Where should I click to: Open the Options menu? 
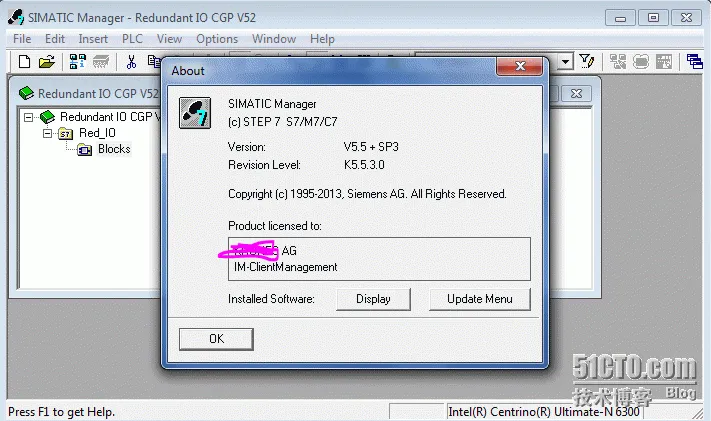click(217, 39)
